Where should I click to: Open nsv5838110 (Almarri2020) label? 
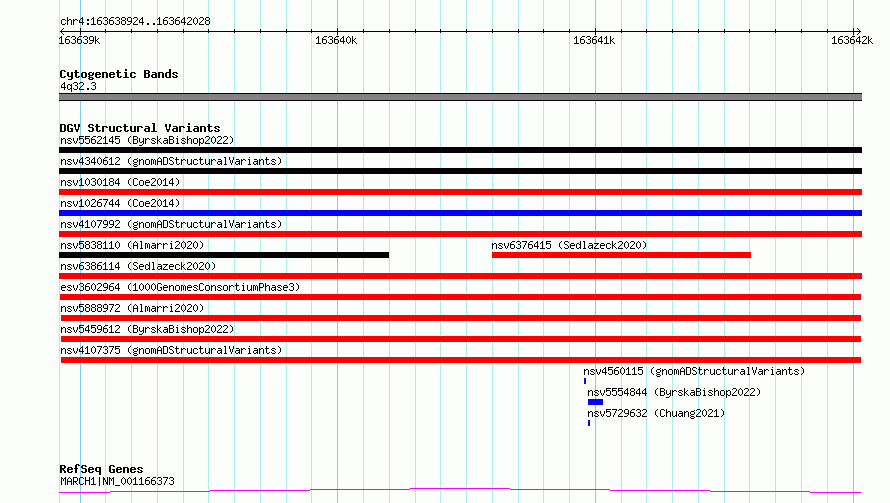[x=132, y=245]
